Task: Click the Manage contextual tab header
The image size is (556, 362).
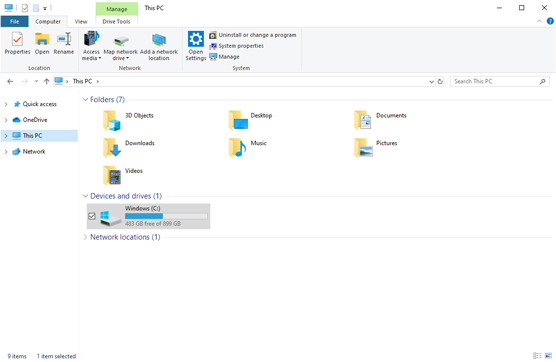Action: tap(117, 9)
